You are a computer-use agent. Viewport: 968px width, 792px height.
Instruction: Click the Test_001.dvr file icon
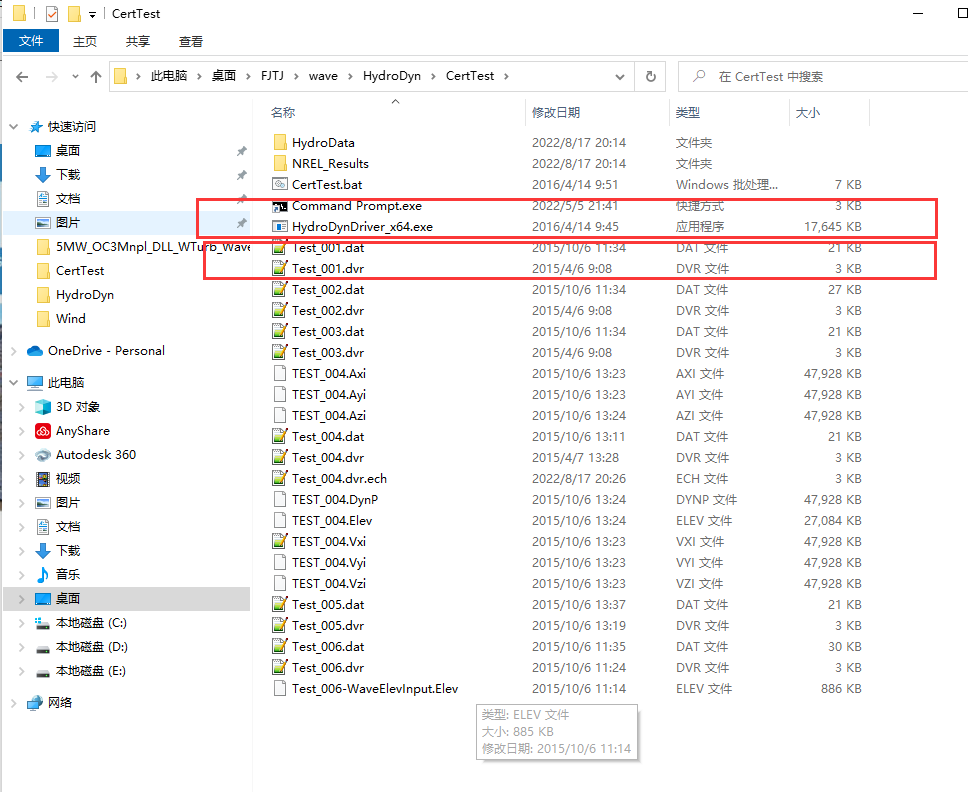[x=280, y=269]
